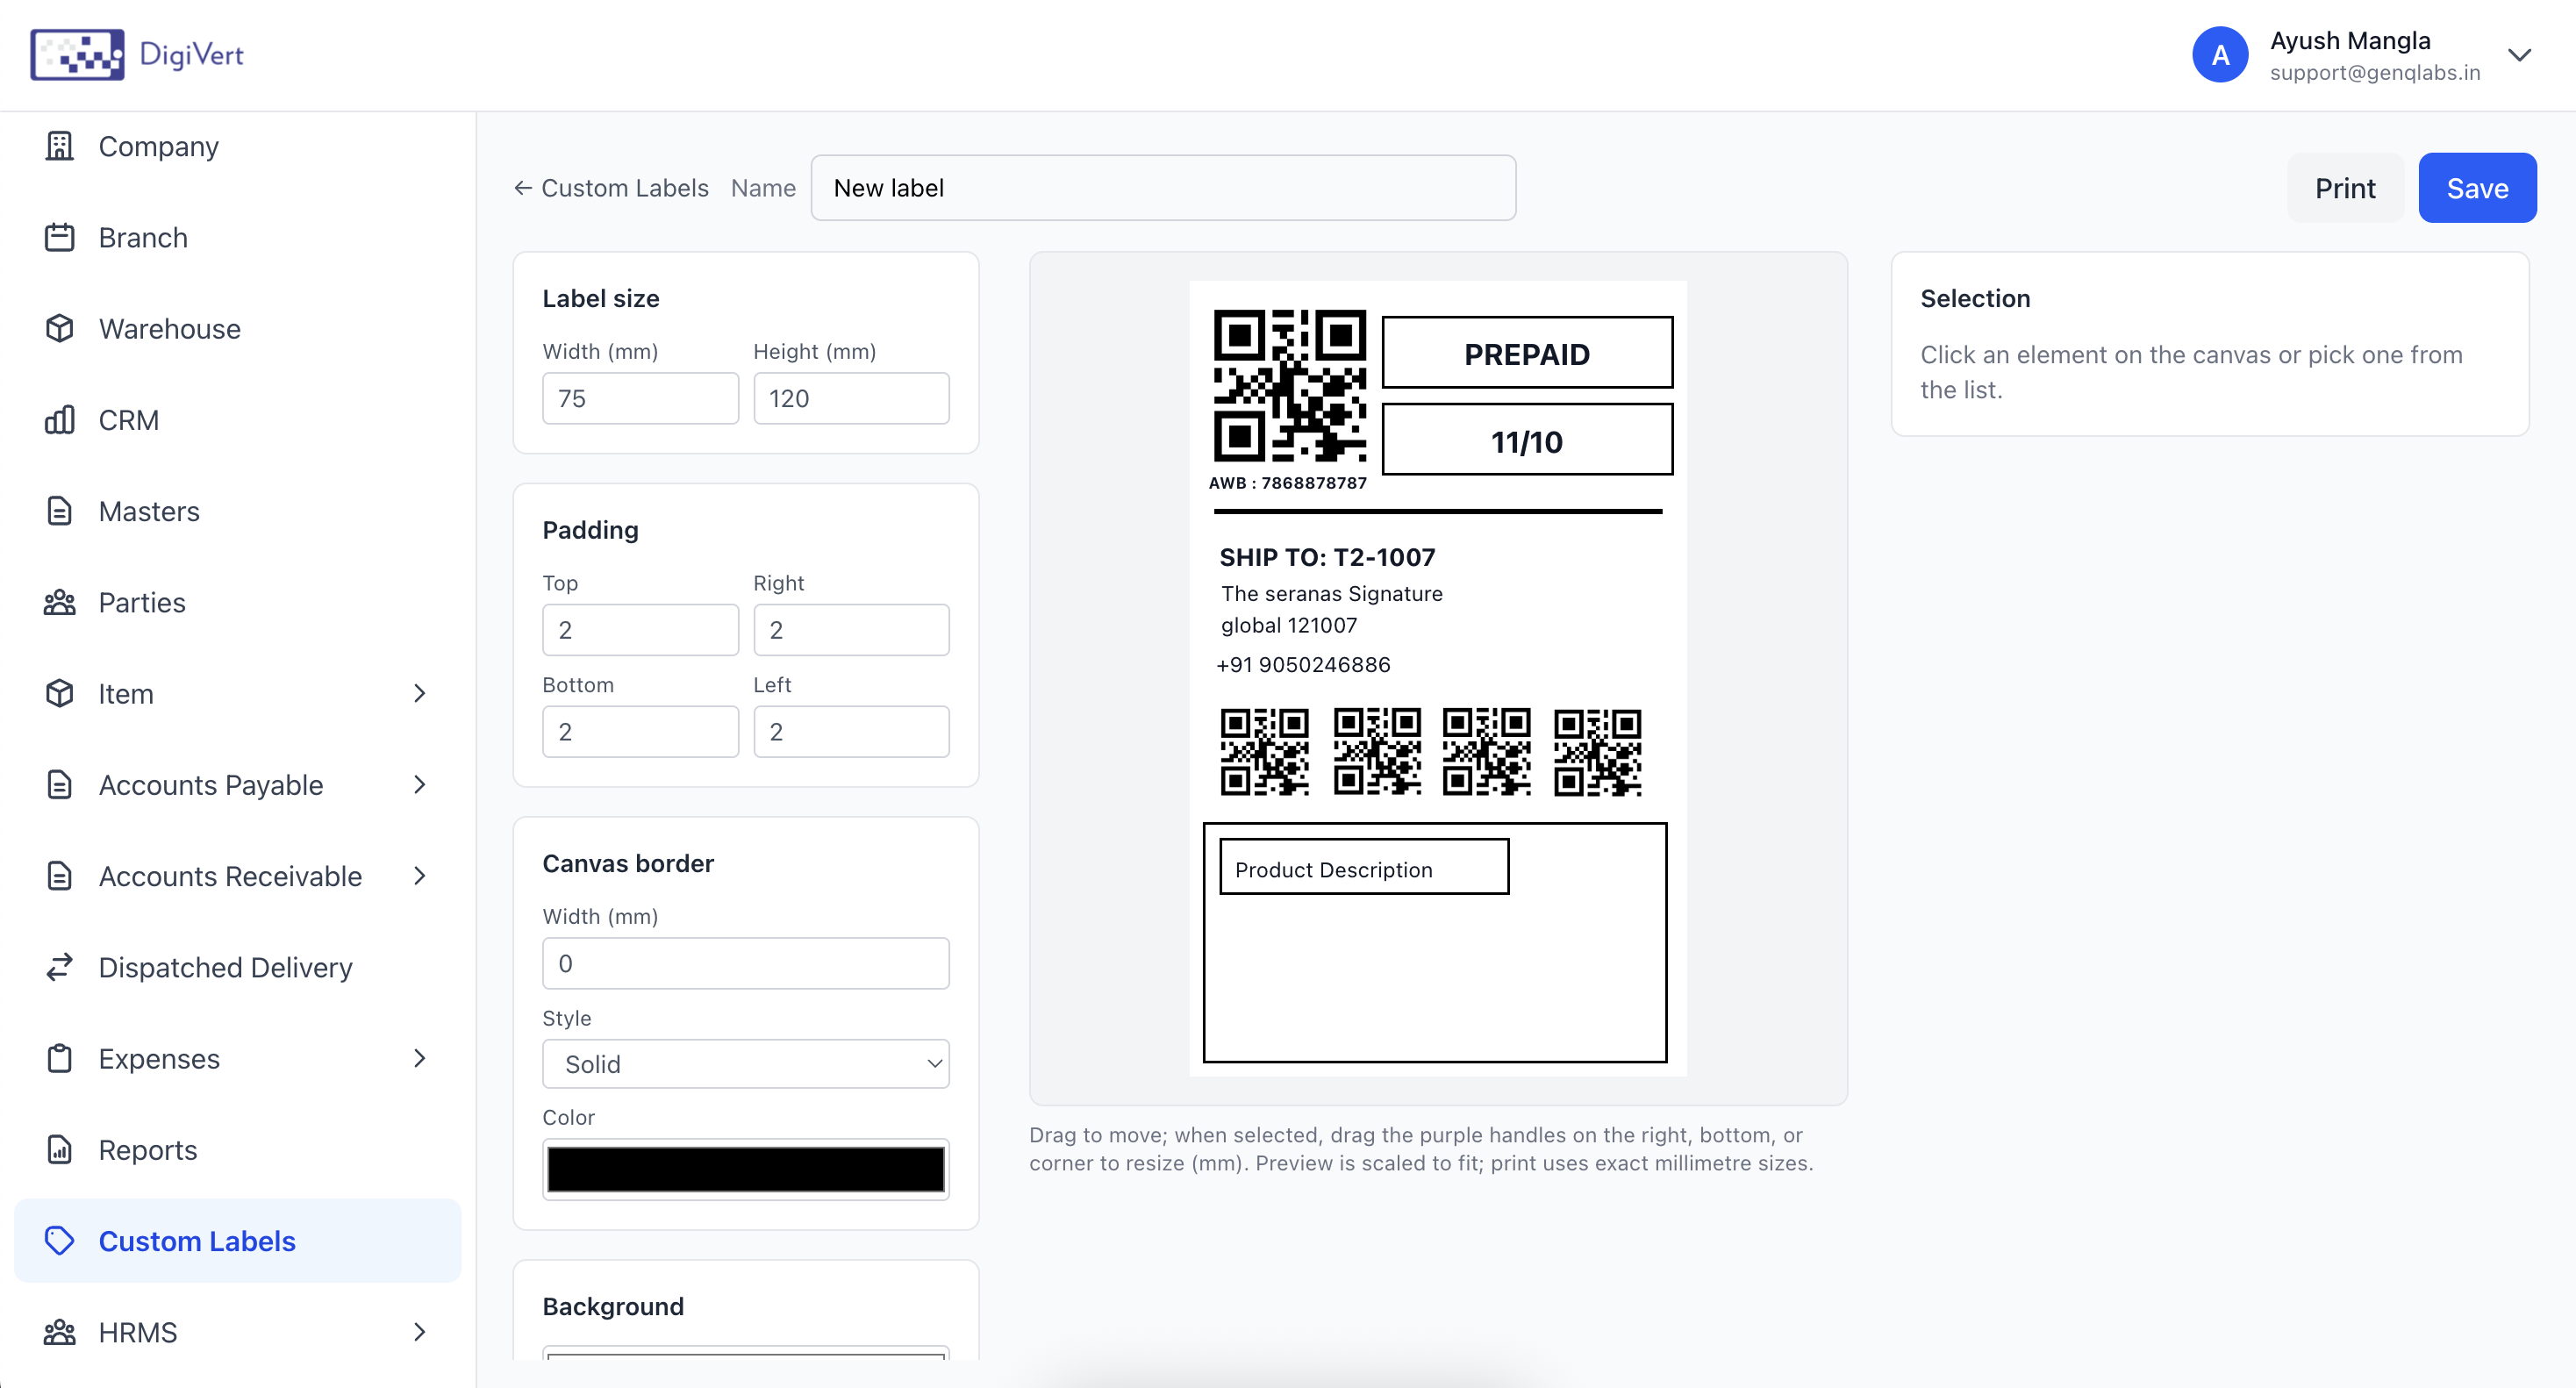Click the label Name input field
Viewport: 2576px width, 1388px height.
point(1162,188)
